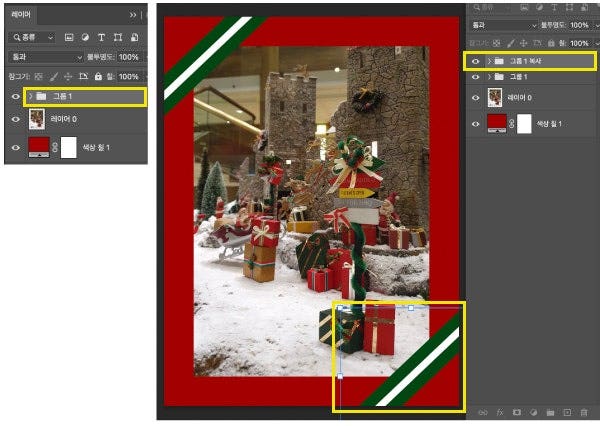Click opacity 100% field in floating panel

click(x=129, y=57)
